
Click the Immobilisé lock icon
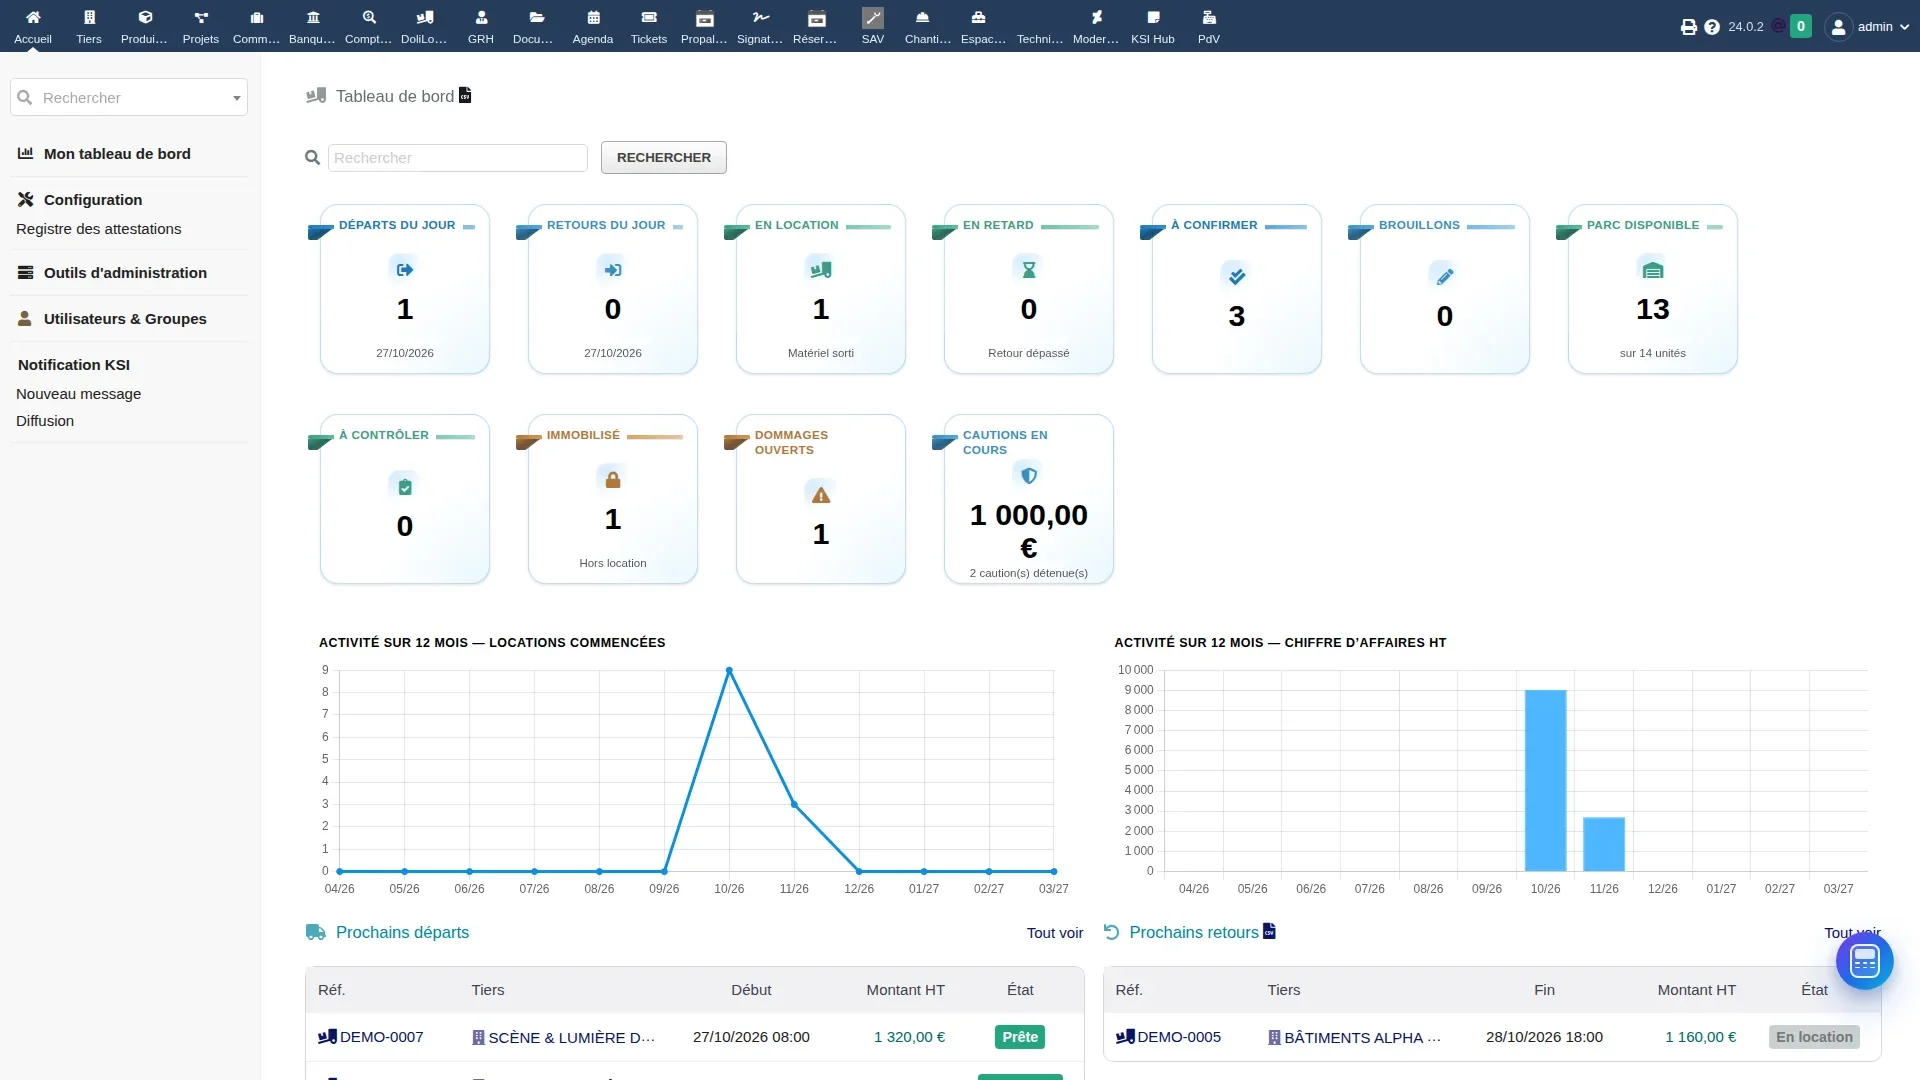tap(613, 479)
